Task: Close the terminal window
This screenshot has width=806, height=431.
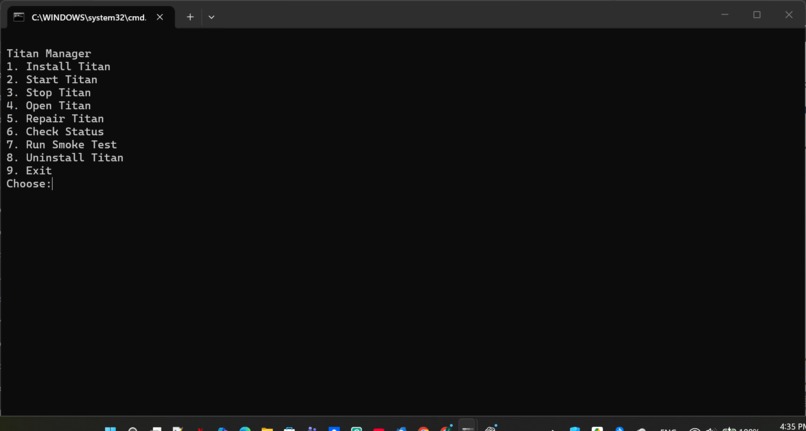Action: coord(789,15)
